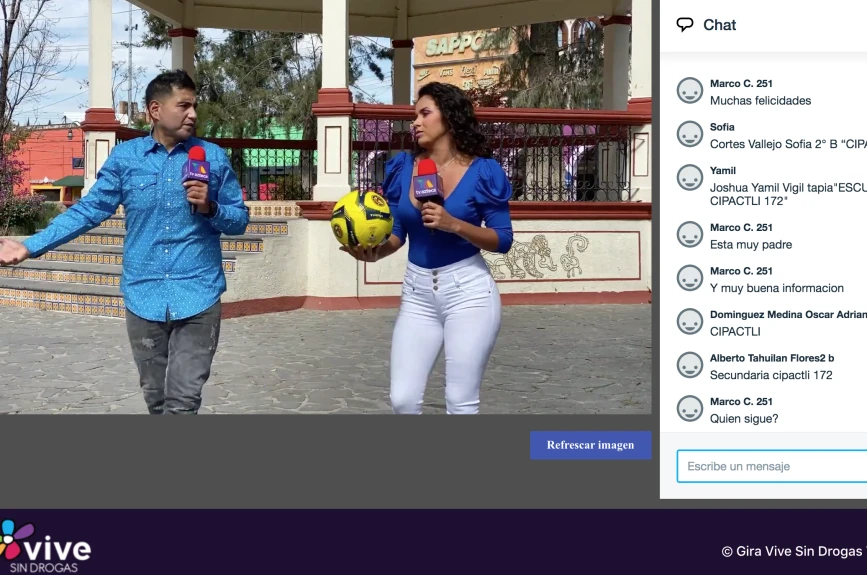Focus the Escribe un mensaje input field
Image resolution: width=867 pixels, height=575 pixels.
772,466
